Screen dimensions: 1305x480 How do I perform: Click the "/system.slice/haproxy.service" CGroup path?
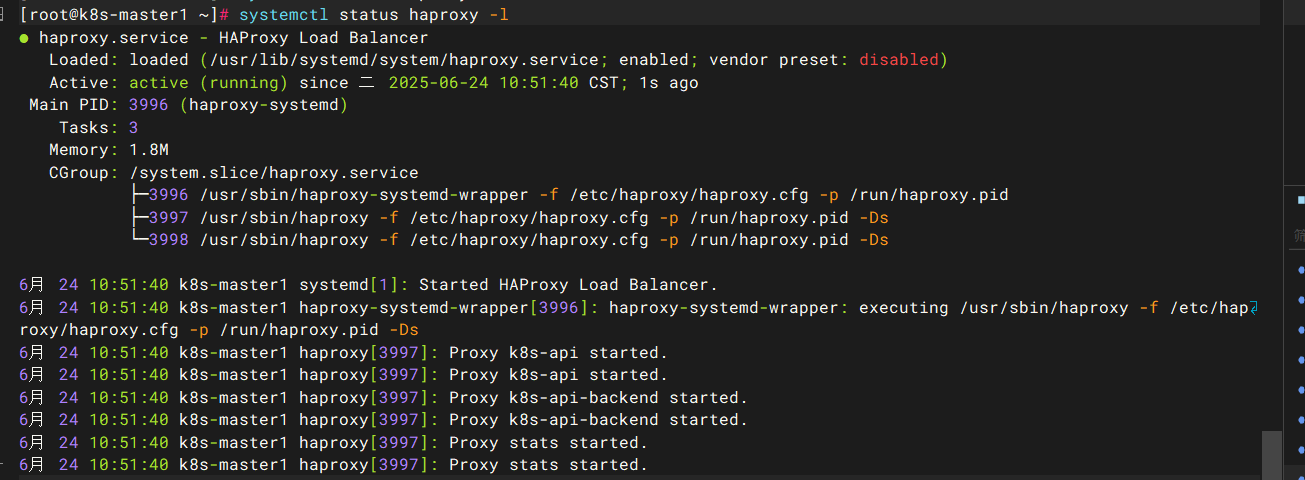[x=274, y=173]
